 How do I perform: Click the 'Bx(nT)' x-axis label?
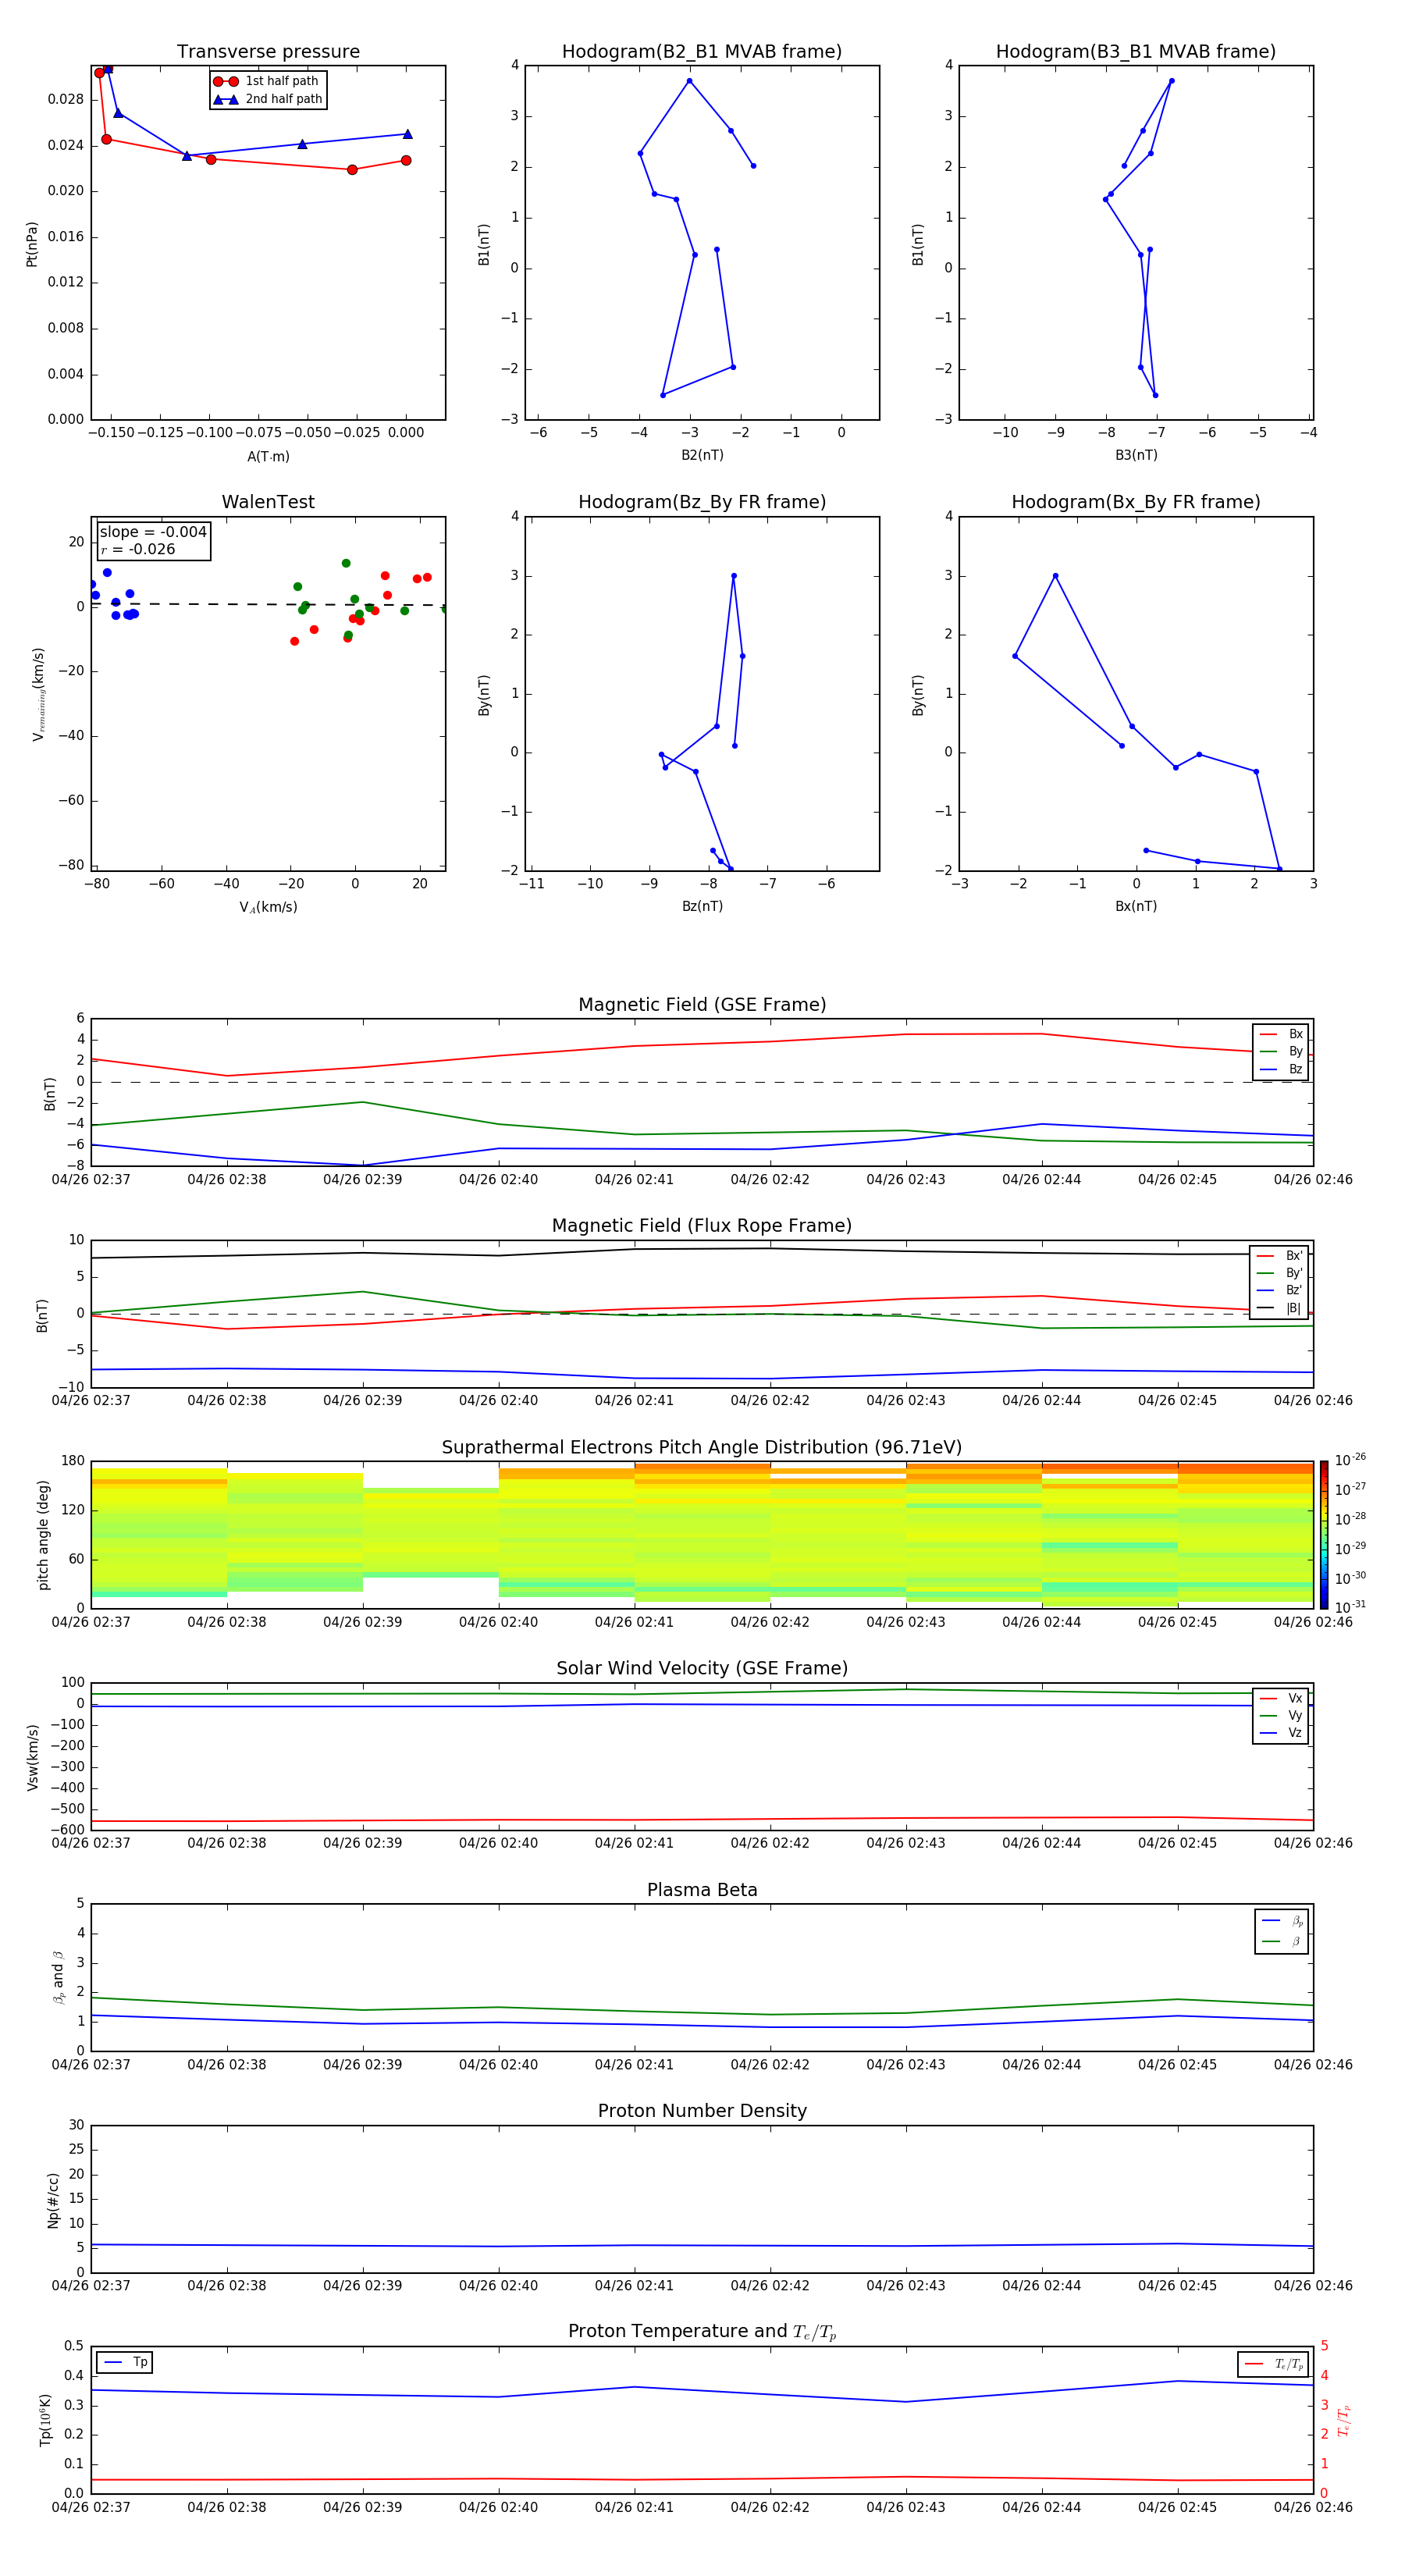click(x=1136, y=906)
